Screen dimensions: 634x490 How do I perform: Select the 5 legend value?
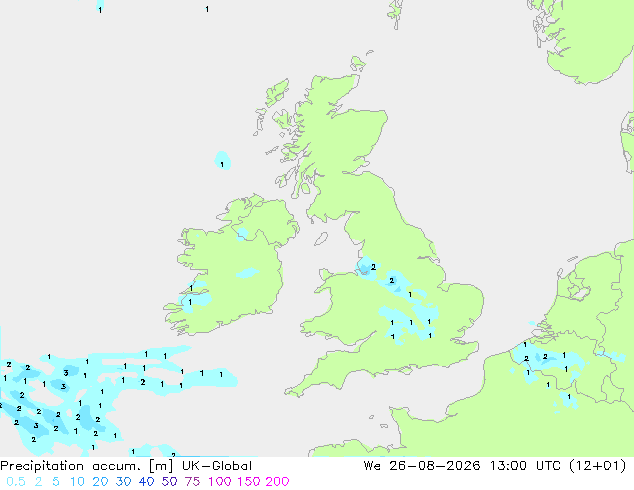click(x=56, y=482)
